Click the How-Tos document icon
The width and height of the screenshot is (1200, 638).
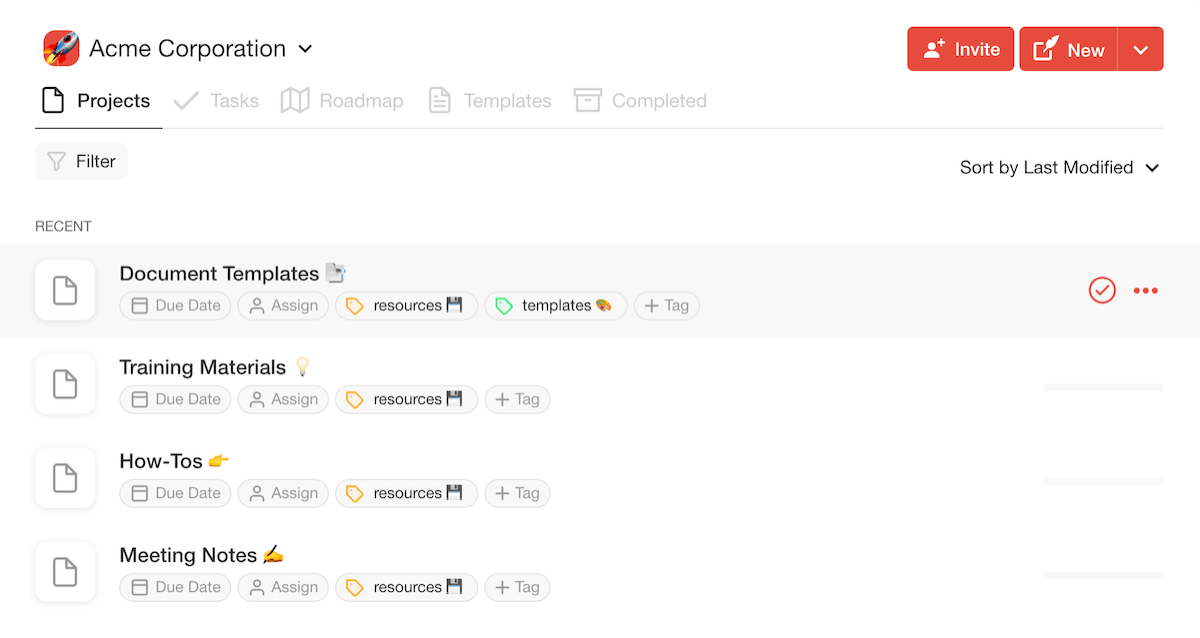coord(65,478)
